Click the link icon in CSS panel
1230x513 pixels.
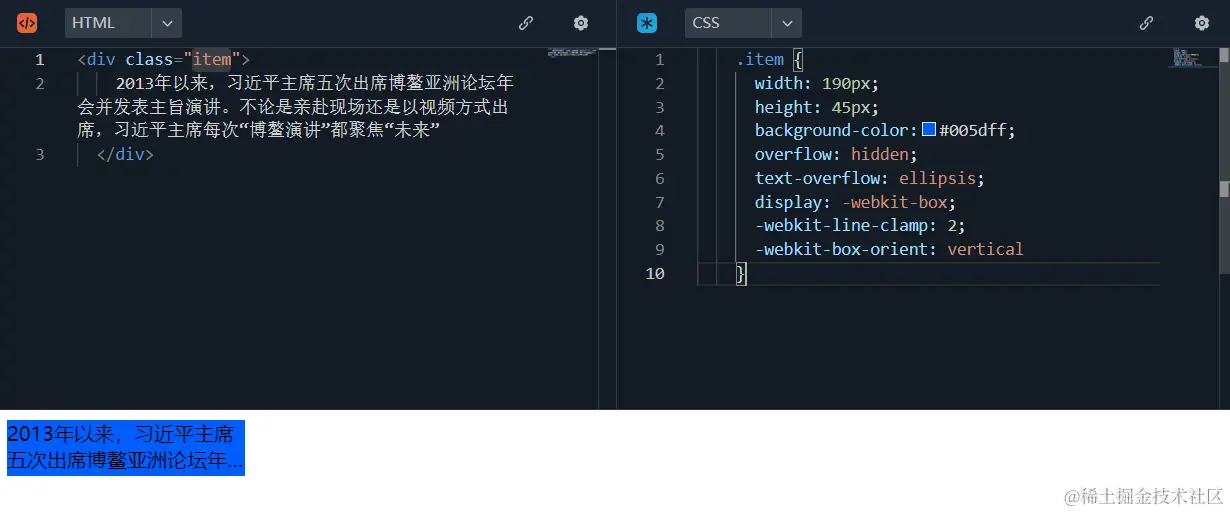tap(1147, 23)
